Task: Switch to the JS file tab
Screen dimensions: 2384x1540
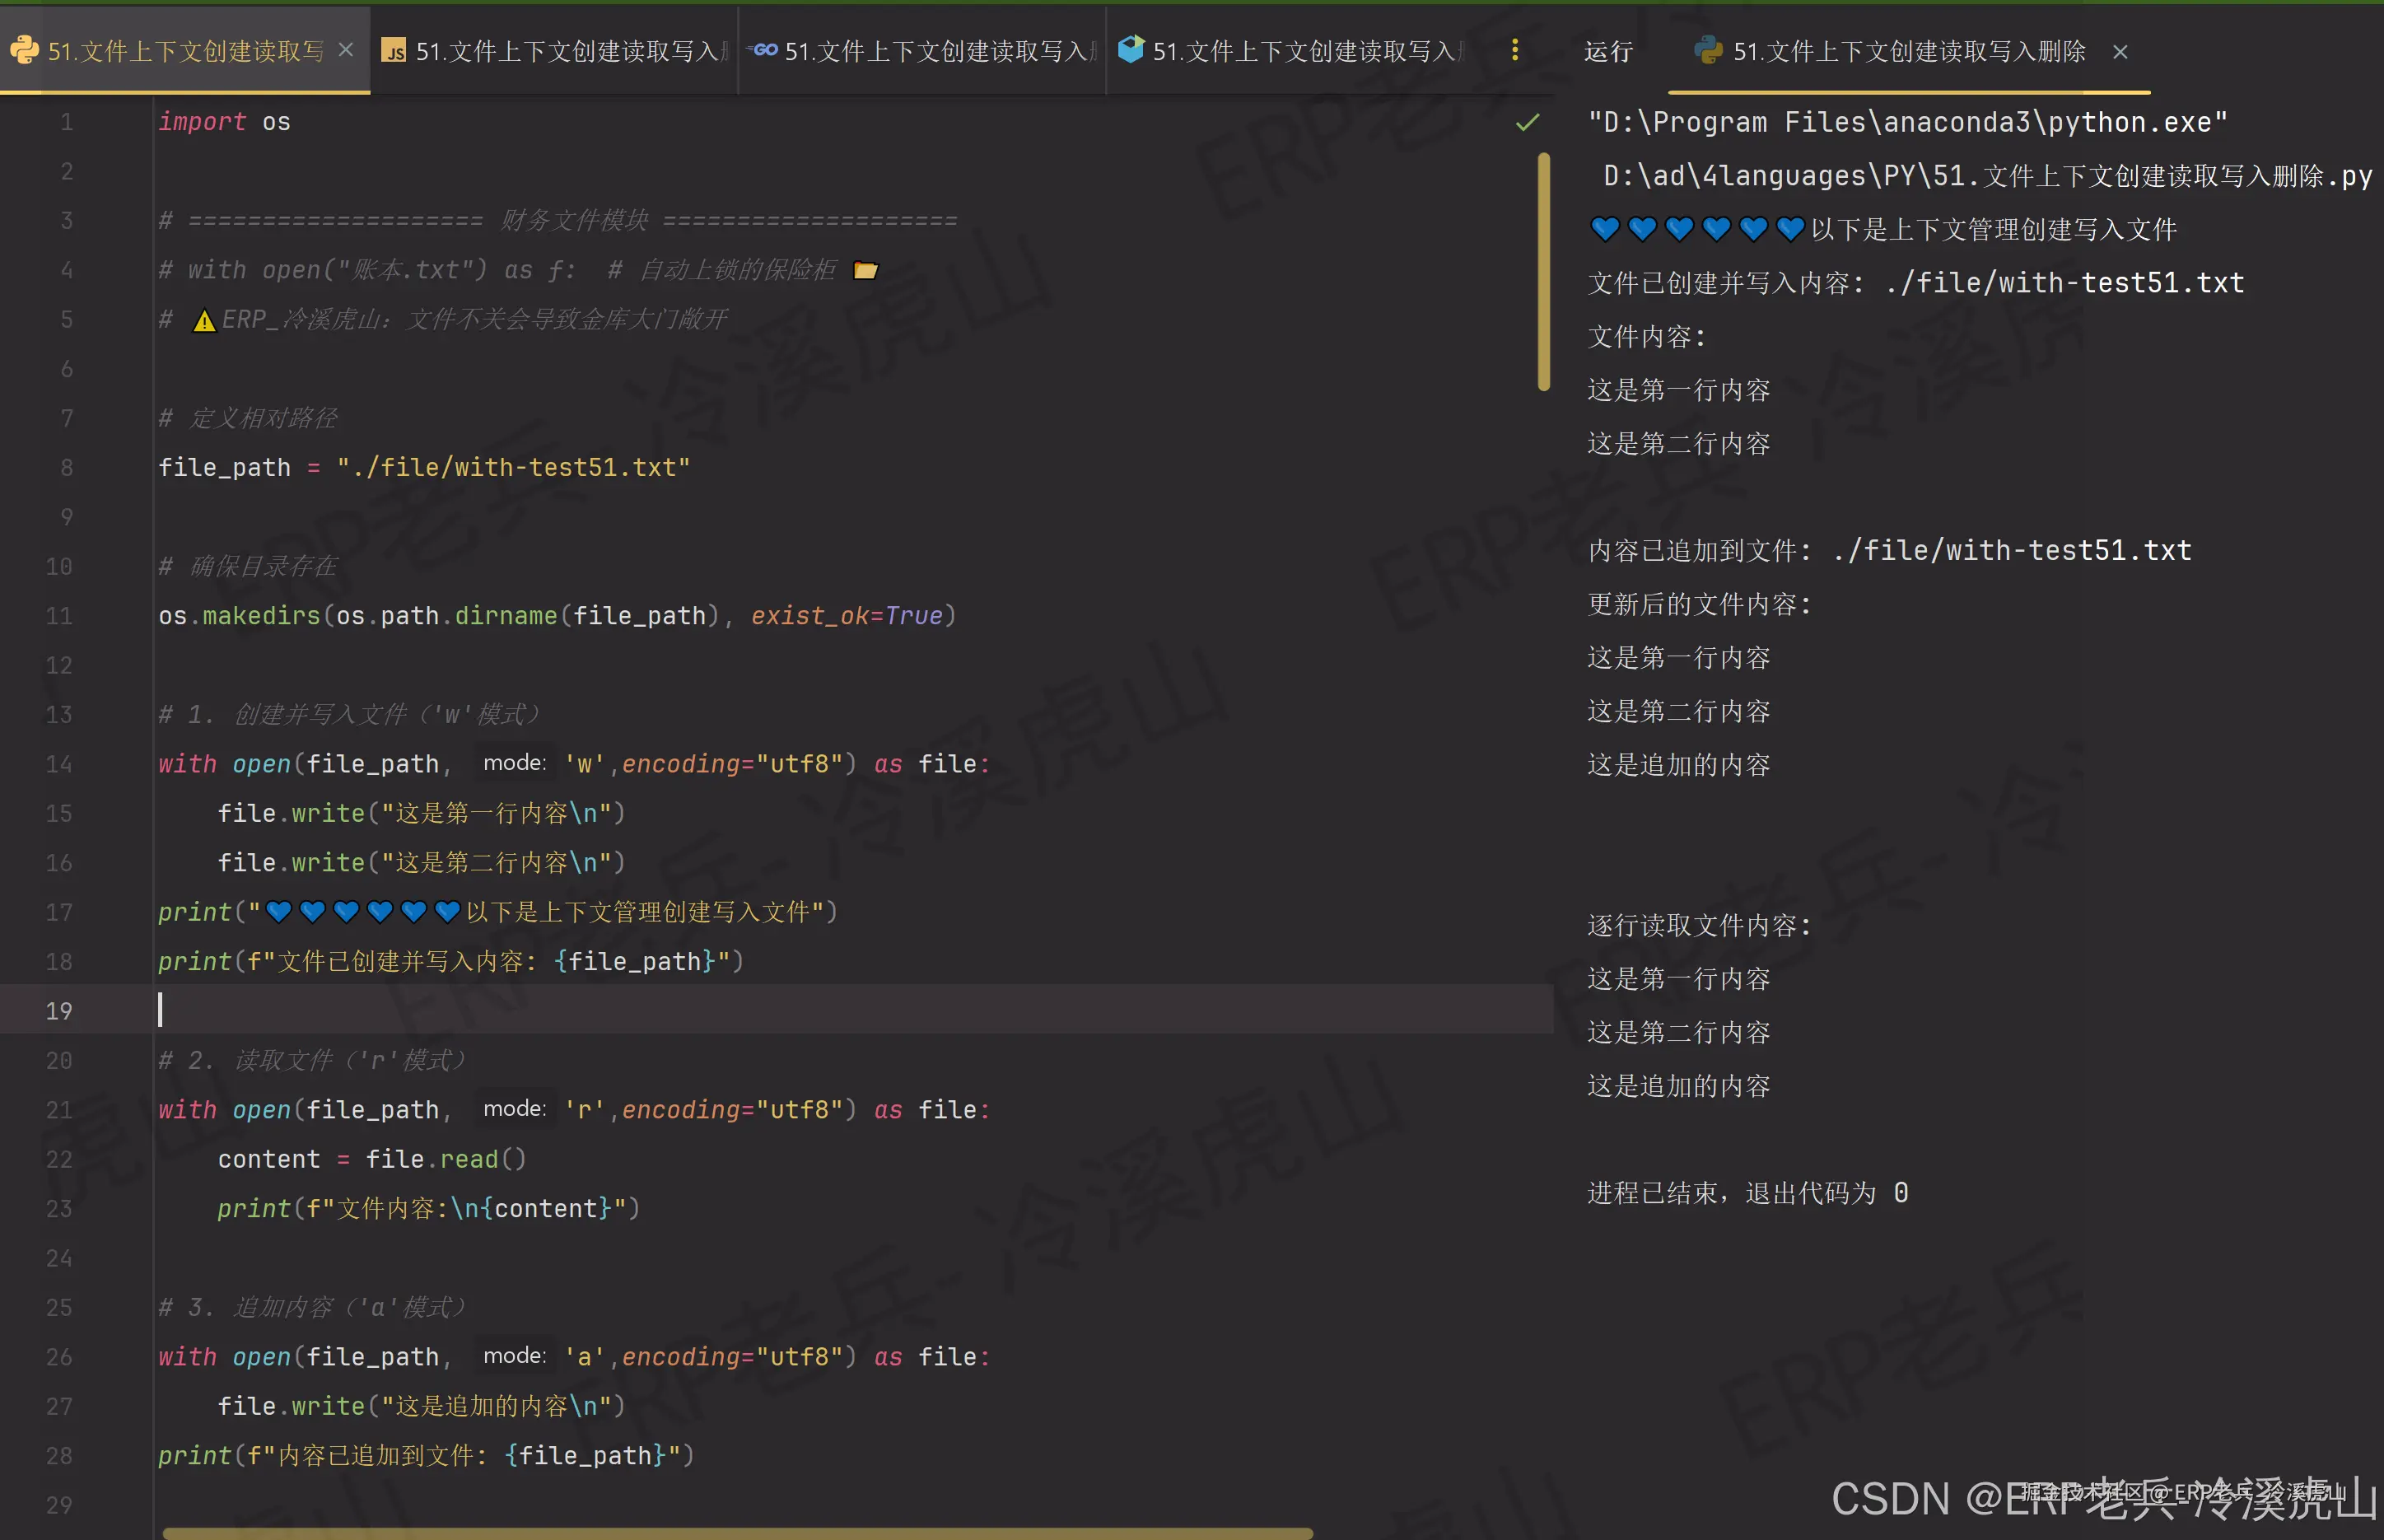Action: click(555, 51)
